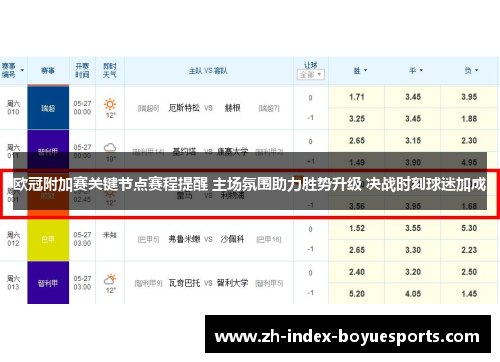Click 未知 weather for 弗鲁米嫩 match
Screen dimensions: 500x362
coord(110,235)
